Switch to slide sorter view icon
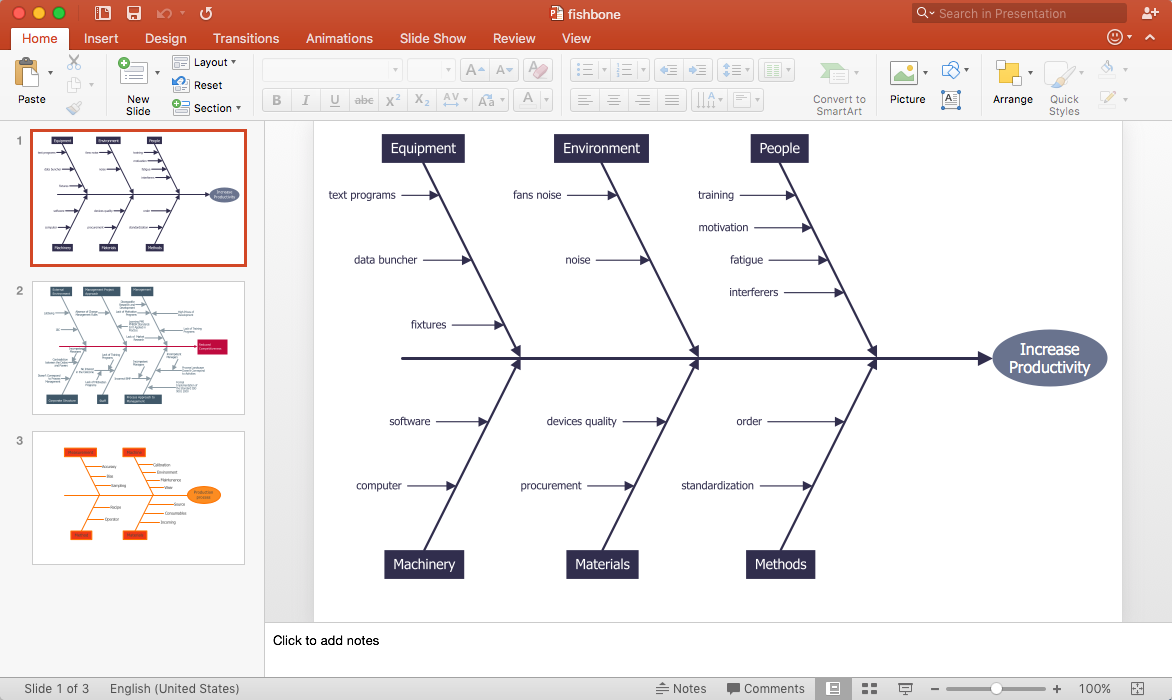Screen dimensions: 1172x700 click(869, 689)
